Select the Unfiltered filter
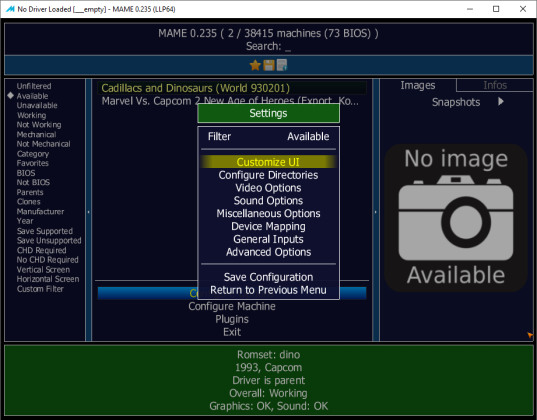The image size is (537, 420). click(x=34, y=86)
